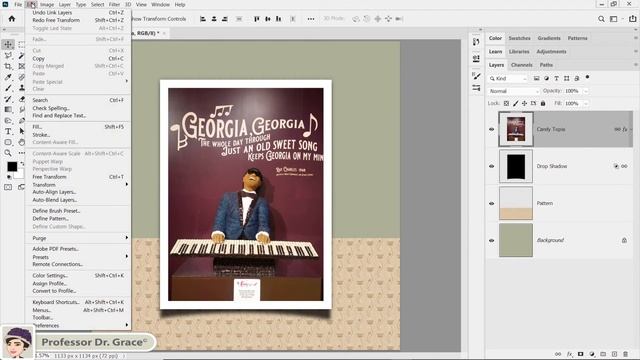Click the Share icon top right
Image resolution: width=640 pixels, height=360 pixels.
[x=632, y=19]
